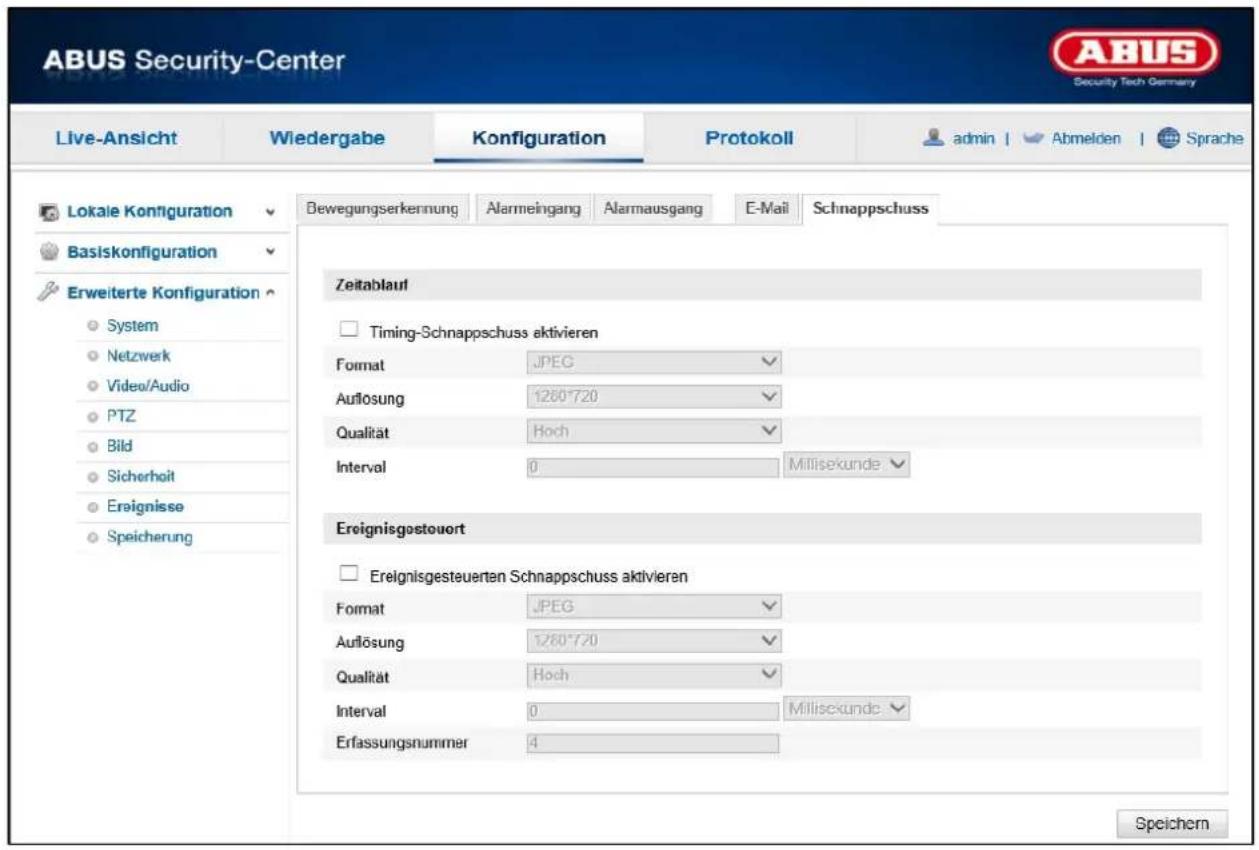Open the Zeitablauf Format JPEG dropdown

(x=652, y=361)
